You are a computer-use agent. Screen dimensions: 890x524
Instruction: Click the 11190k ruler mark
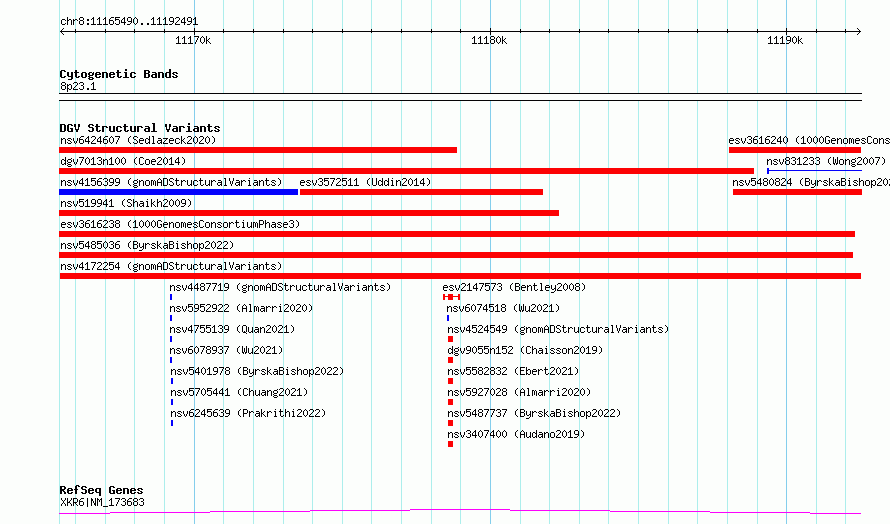[x=785, y=40]
